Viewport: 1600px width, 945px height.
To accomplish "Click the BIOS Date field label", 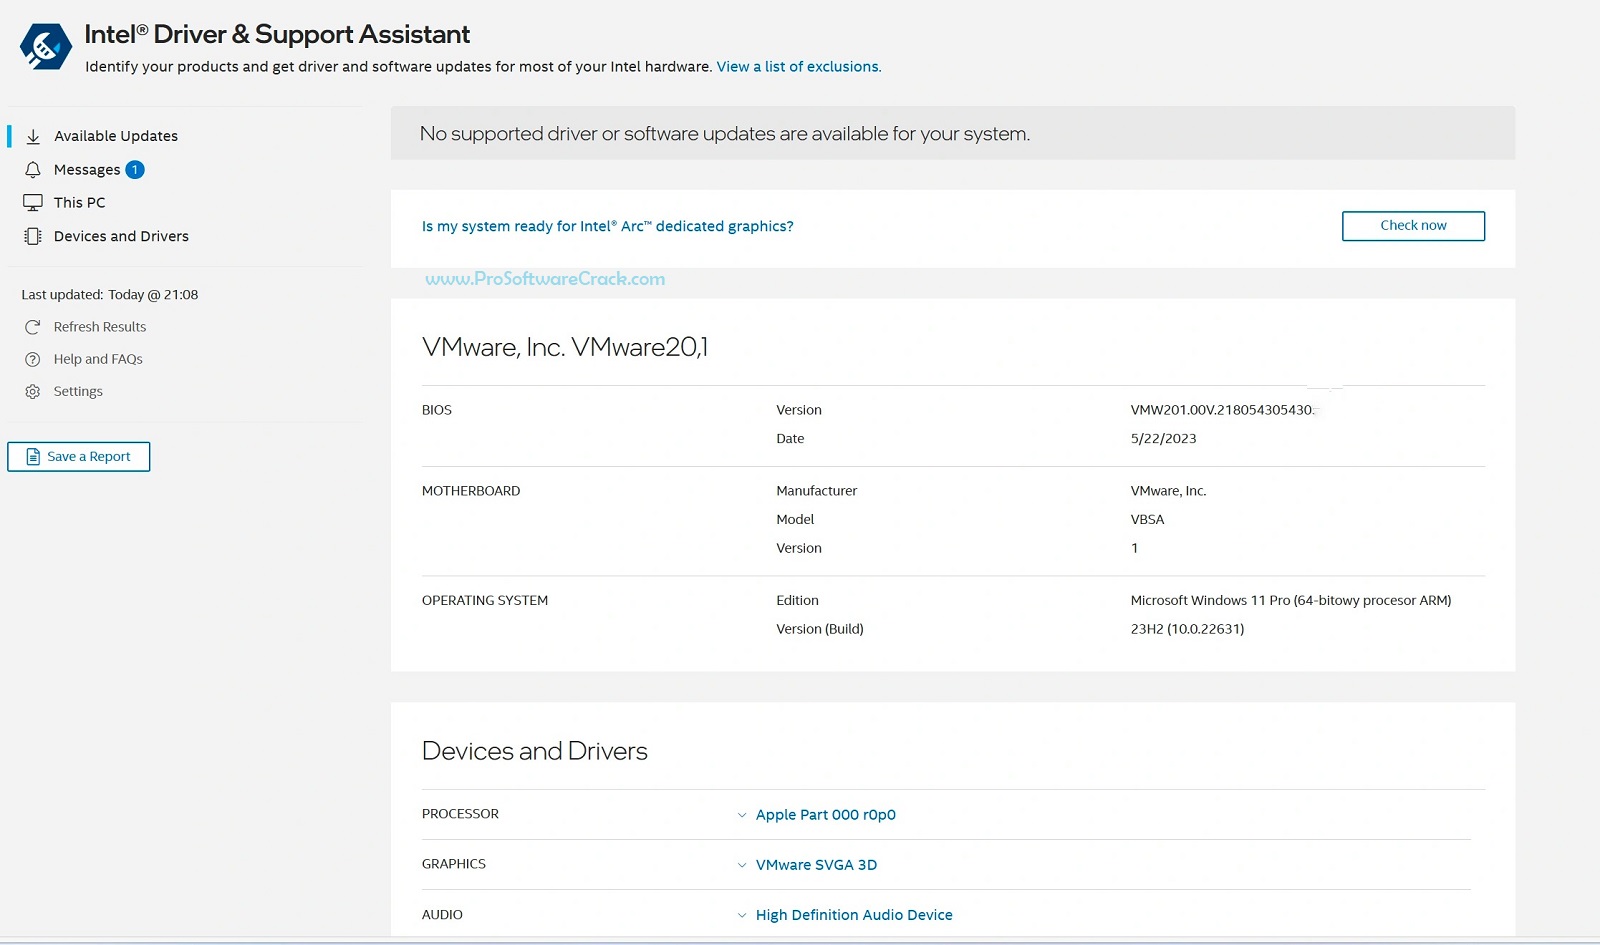I will tap(790, 439).
